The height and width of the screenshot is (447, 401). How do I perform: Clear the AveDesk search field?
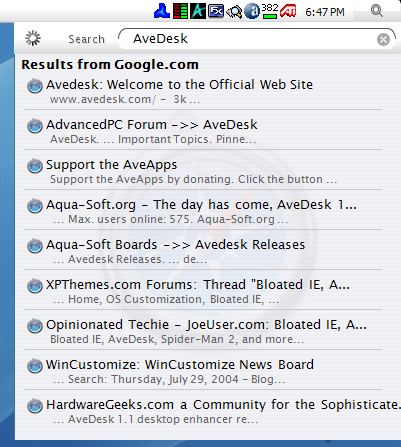point(383,39)
